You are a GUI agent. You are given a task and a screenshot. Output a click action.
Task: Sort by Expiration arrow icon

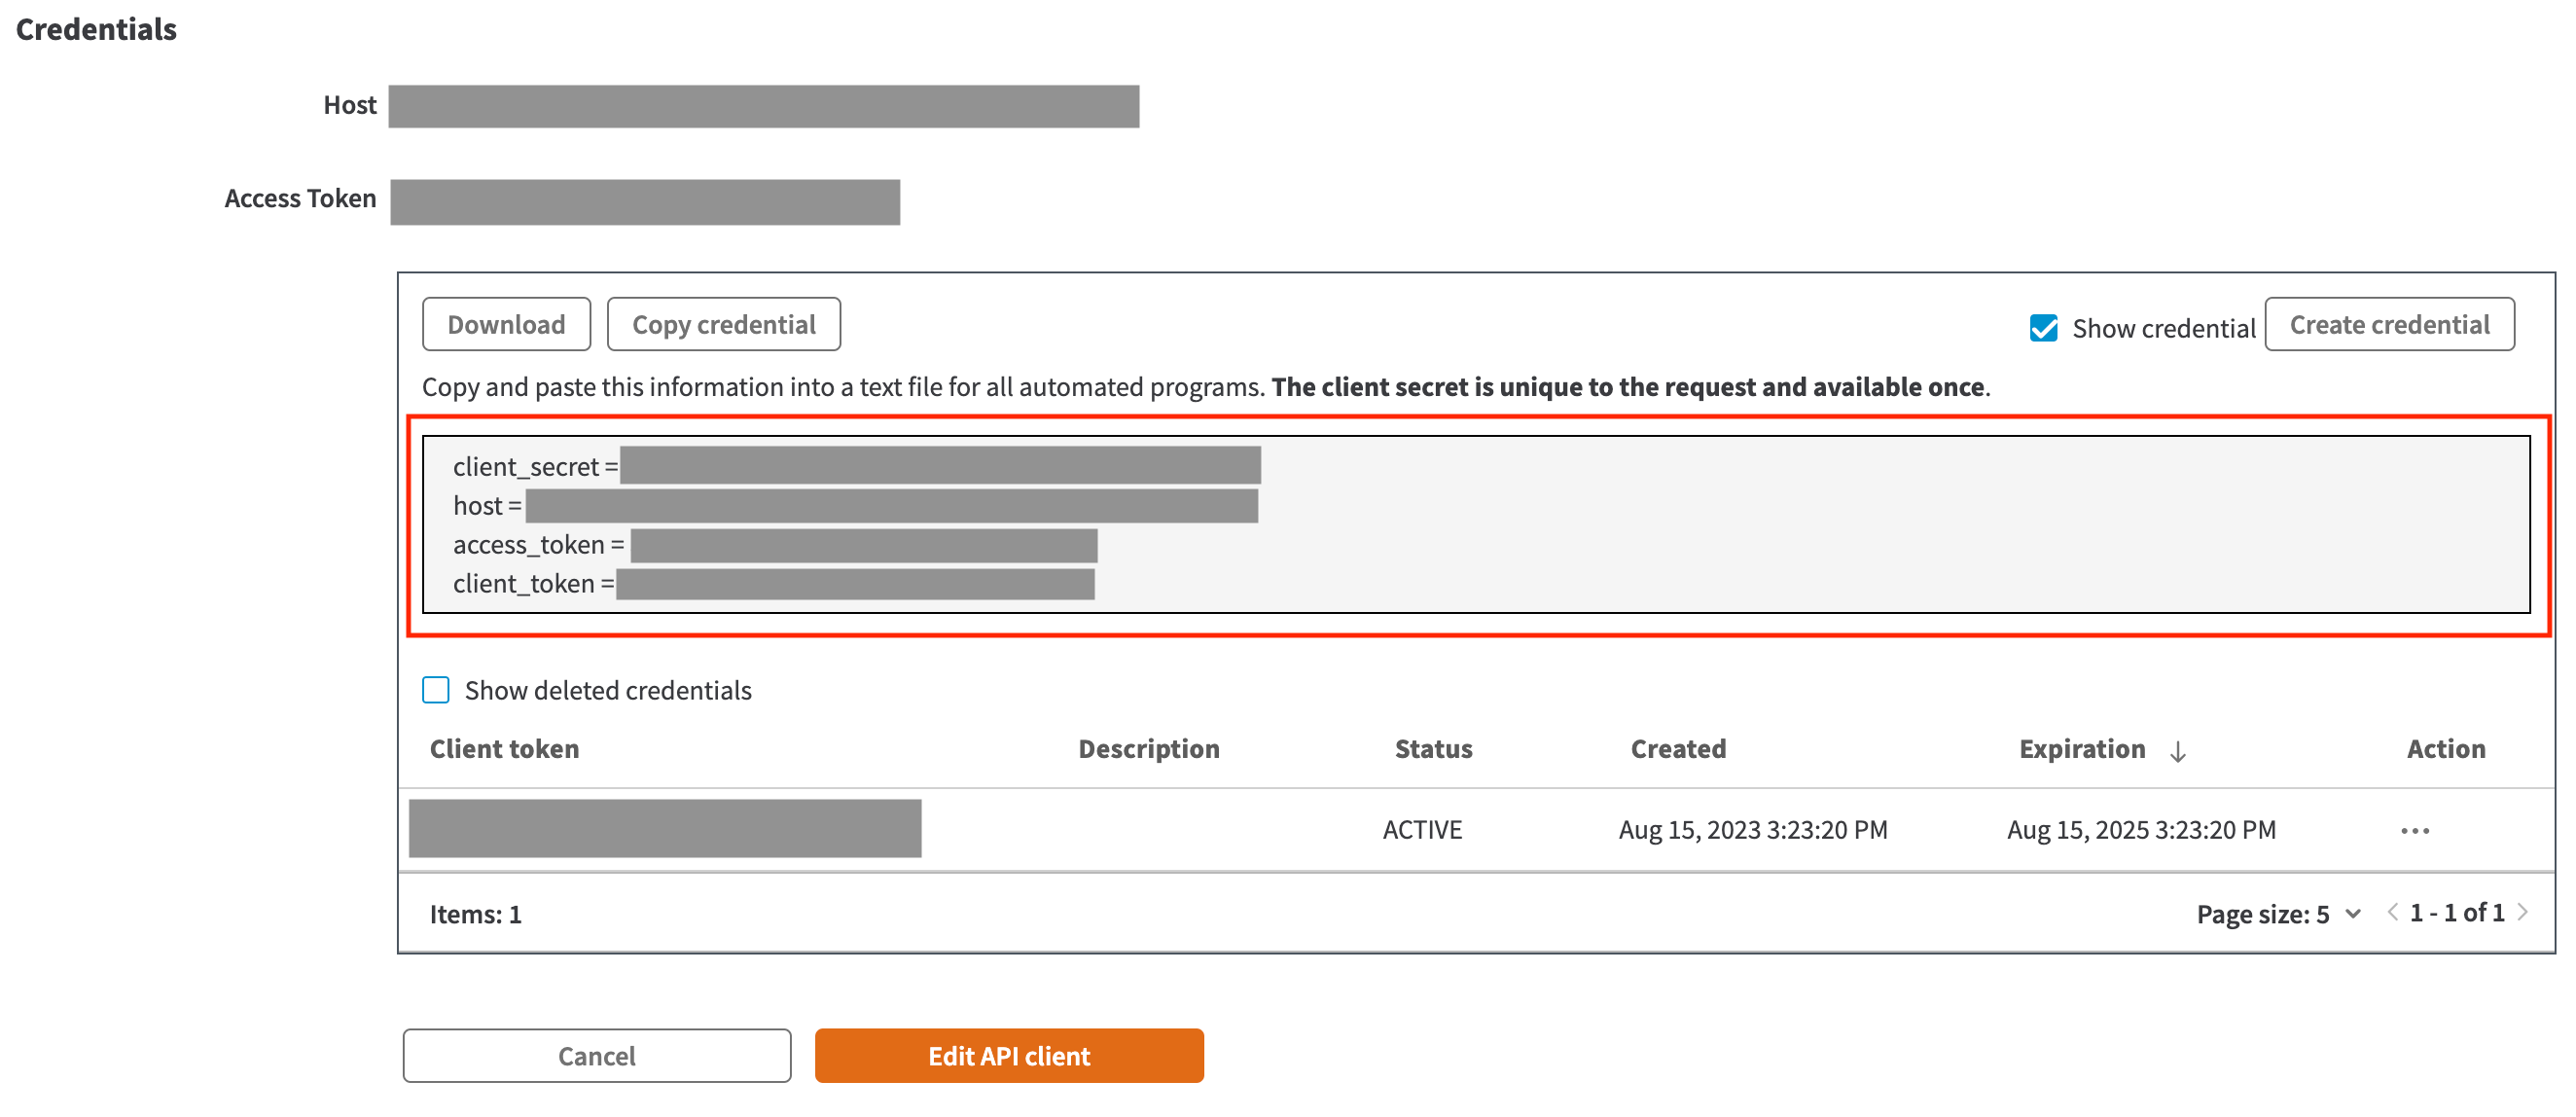pyautogui.click(x=2177, y=751)
